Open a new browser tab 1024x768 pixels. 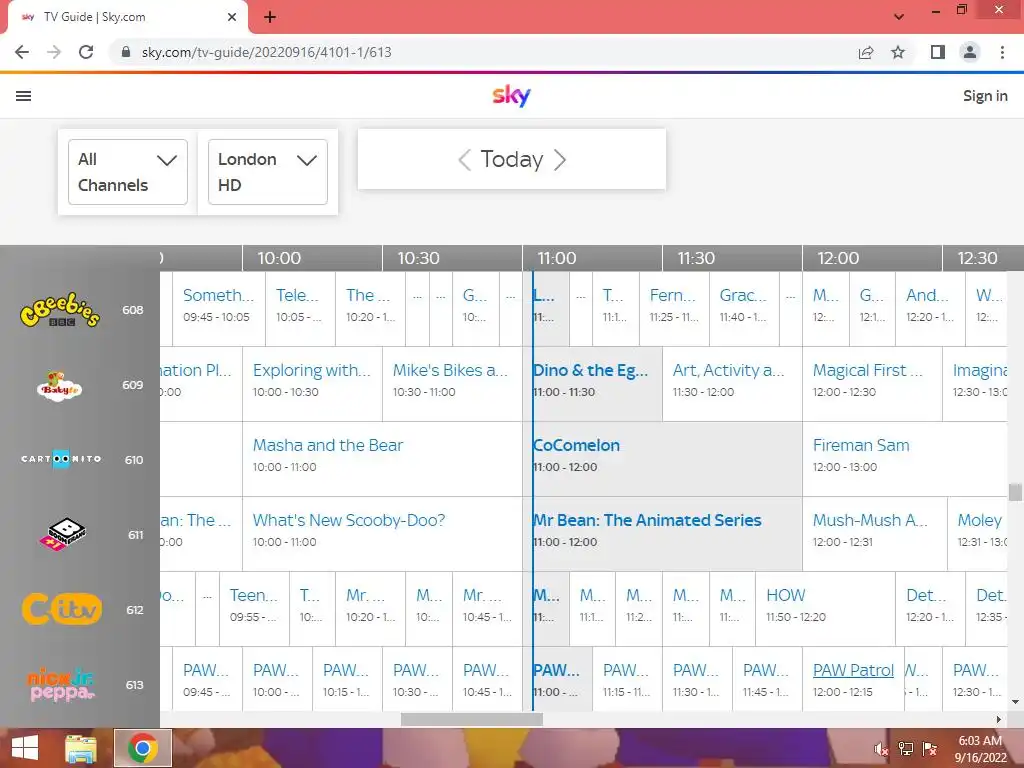pyautogui.click(x=270, y=17)
